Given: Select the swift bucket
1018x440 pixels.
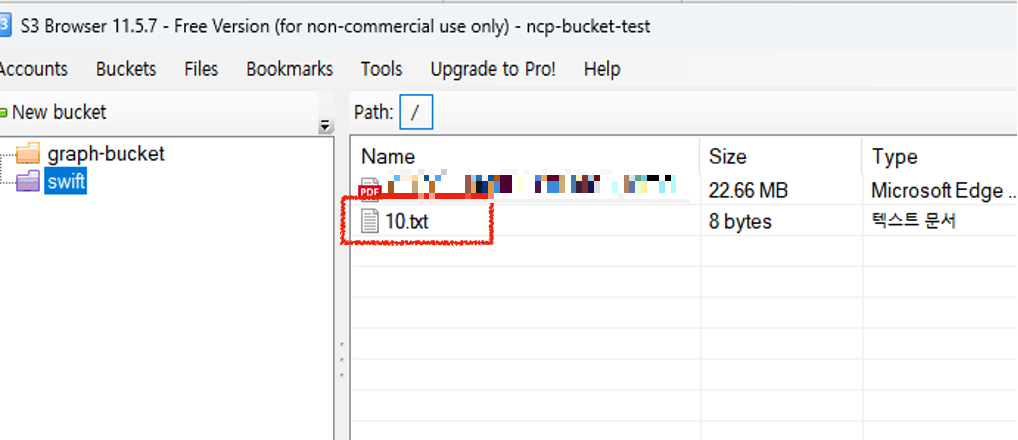Looking at the screenshot, I should tap(66, 181).
